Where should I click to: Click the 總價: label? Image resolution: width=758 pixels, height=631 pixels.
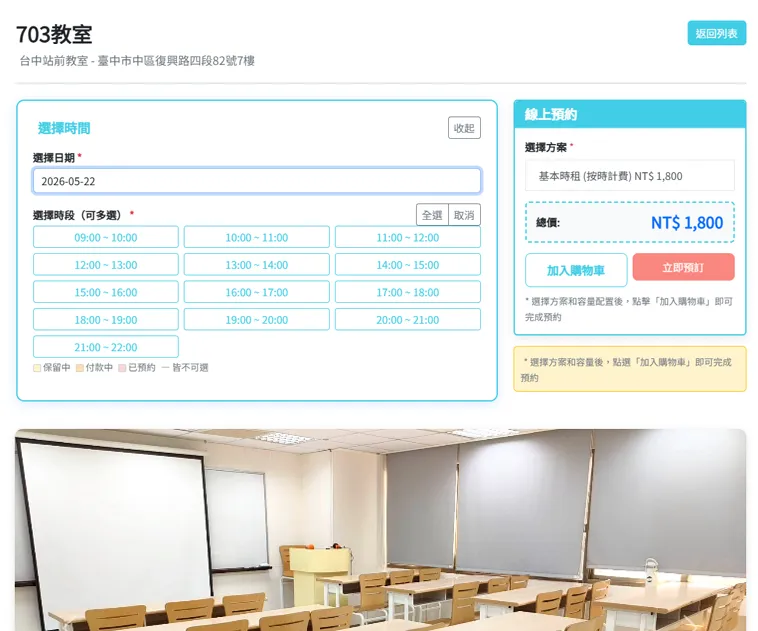click(548, 223)
